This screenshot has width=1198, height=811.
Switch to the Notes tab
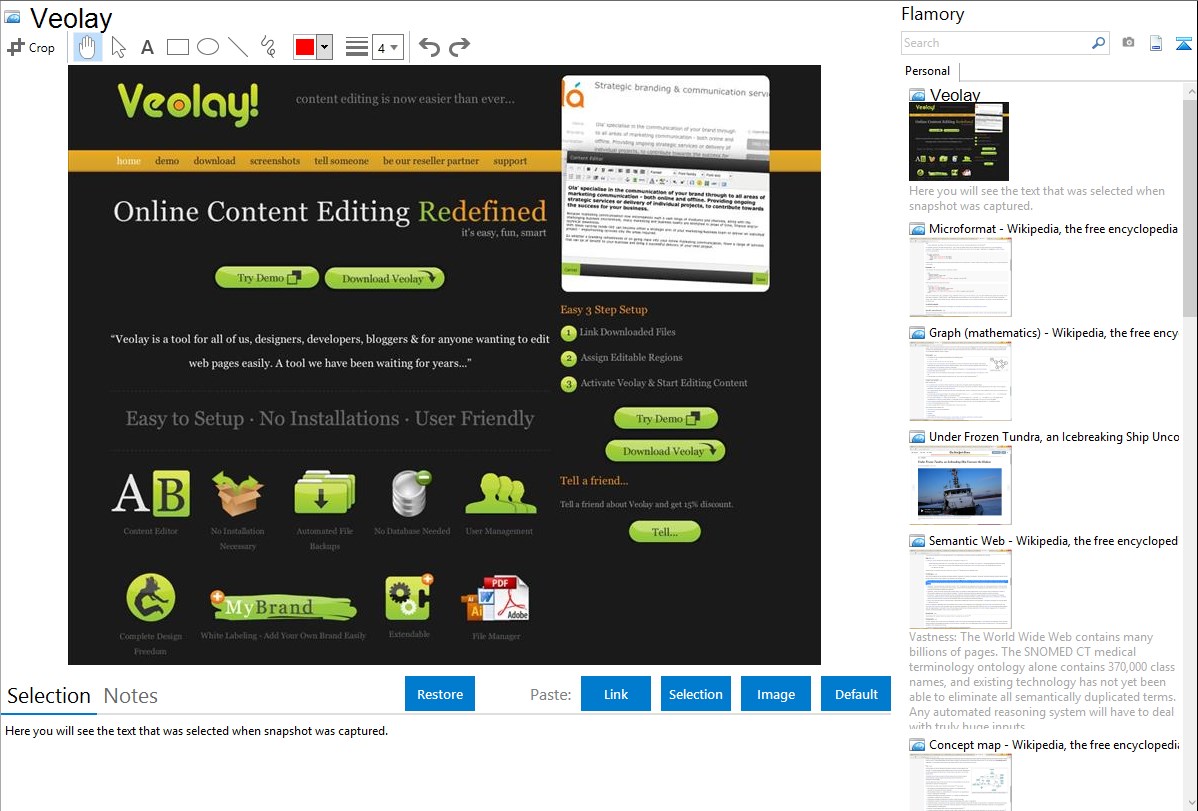(x=131, y=696)
